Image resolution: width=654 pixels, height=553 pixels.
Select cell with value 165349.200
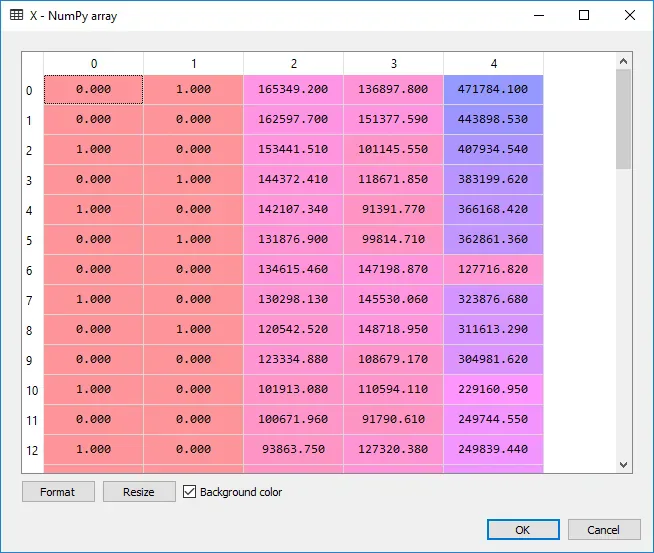[x=294, y=90]
